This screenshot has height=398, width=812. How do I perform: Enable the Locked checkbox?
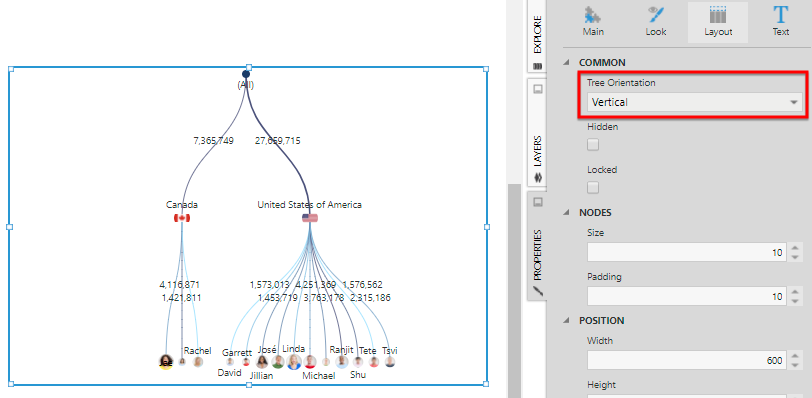coord(593,187)
